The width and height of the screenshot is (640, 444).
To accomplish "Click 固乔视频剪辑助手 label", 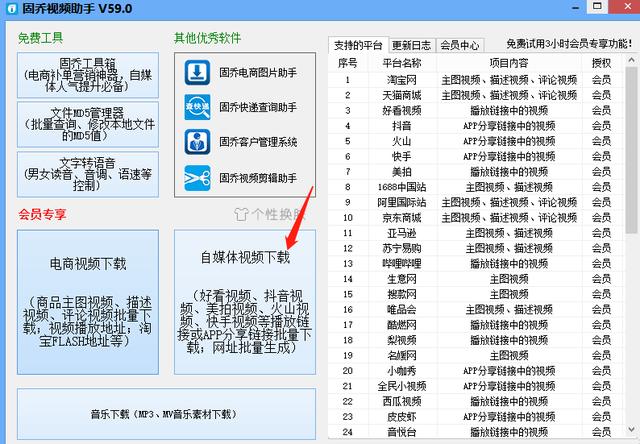I will [x=258, y=178].
